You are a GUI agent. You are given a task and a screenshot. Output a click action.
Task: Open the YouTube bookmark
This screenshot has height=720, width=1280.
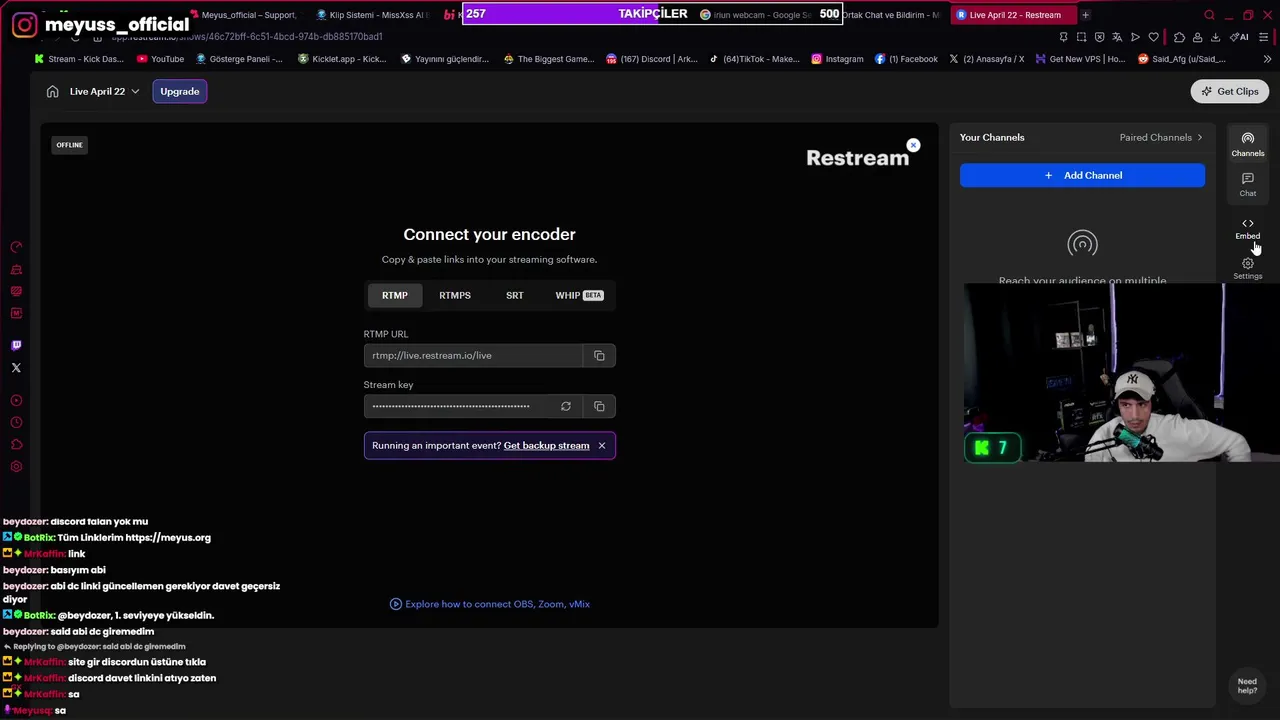coord(160,59)
